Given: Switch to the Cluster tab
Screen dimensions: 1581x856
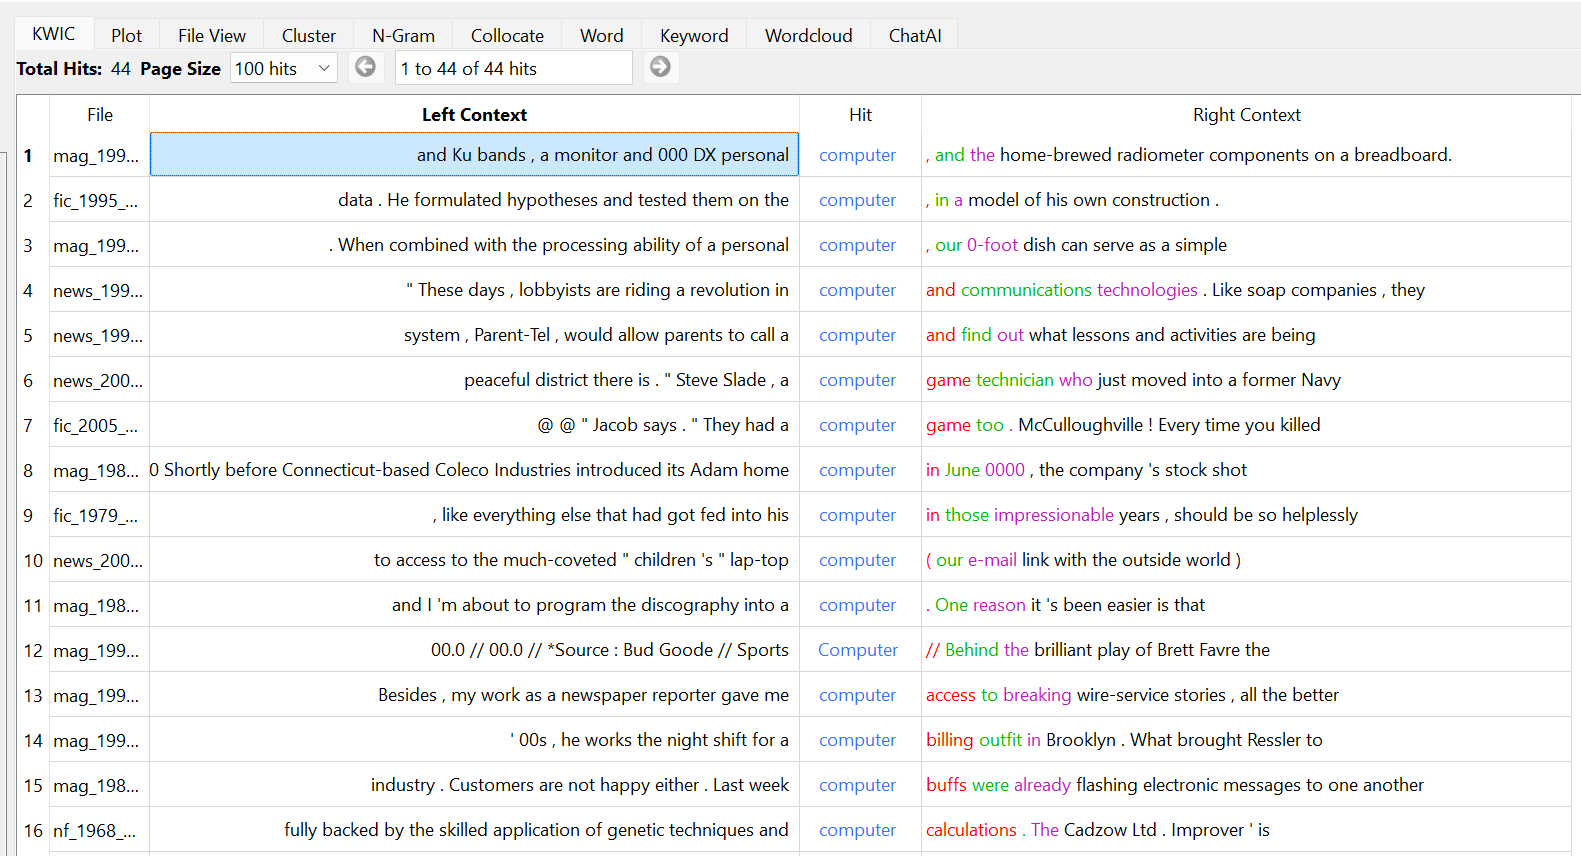Looking at the screenshot, I should coord(308,35).
